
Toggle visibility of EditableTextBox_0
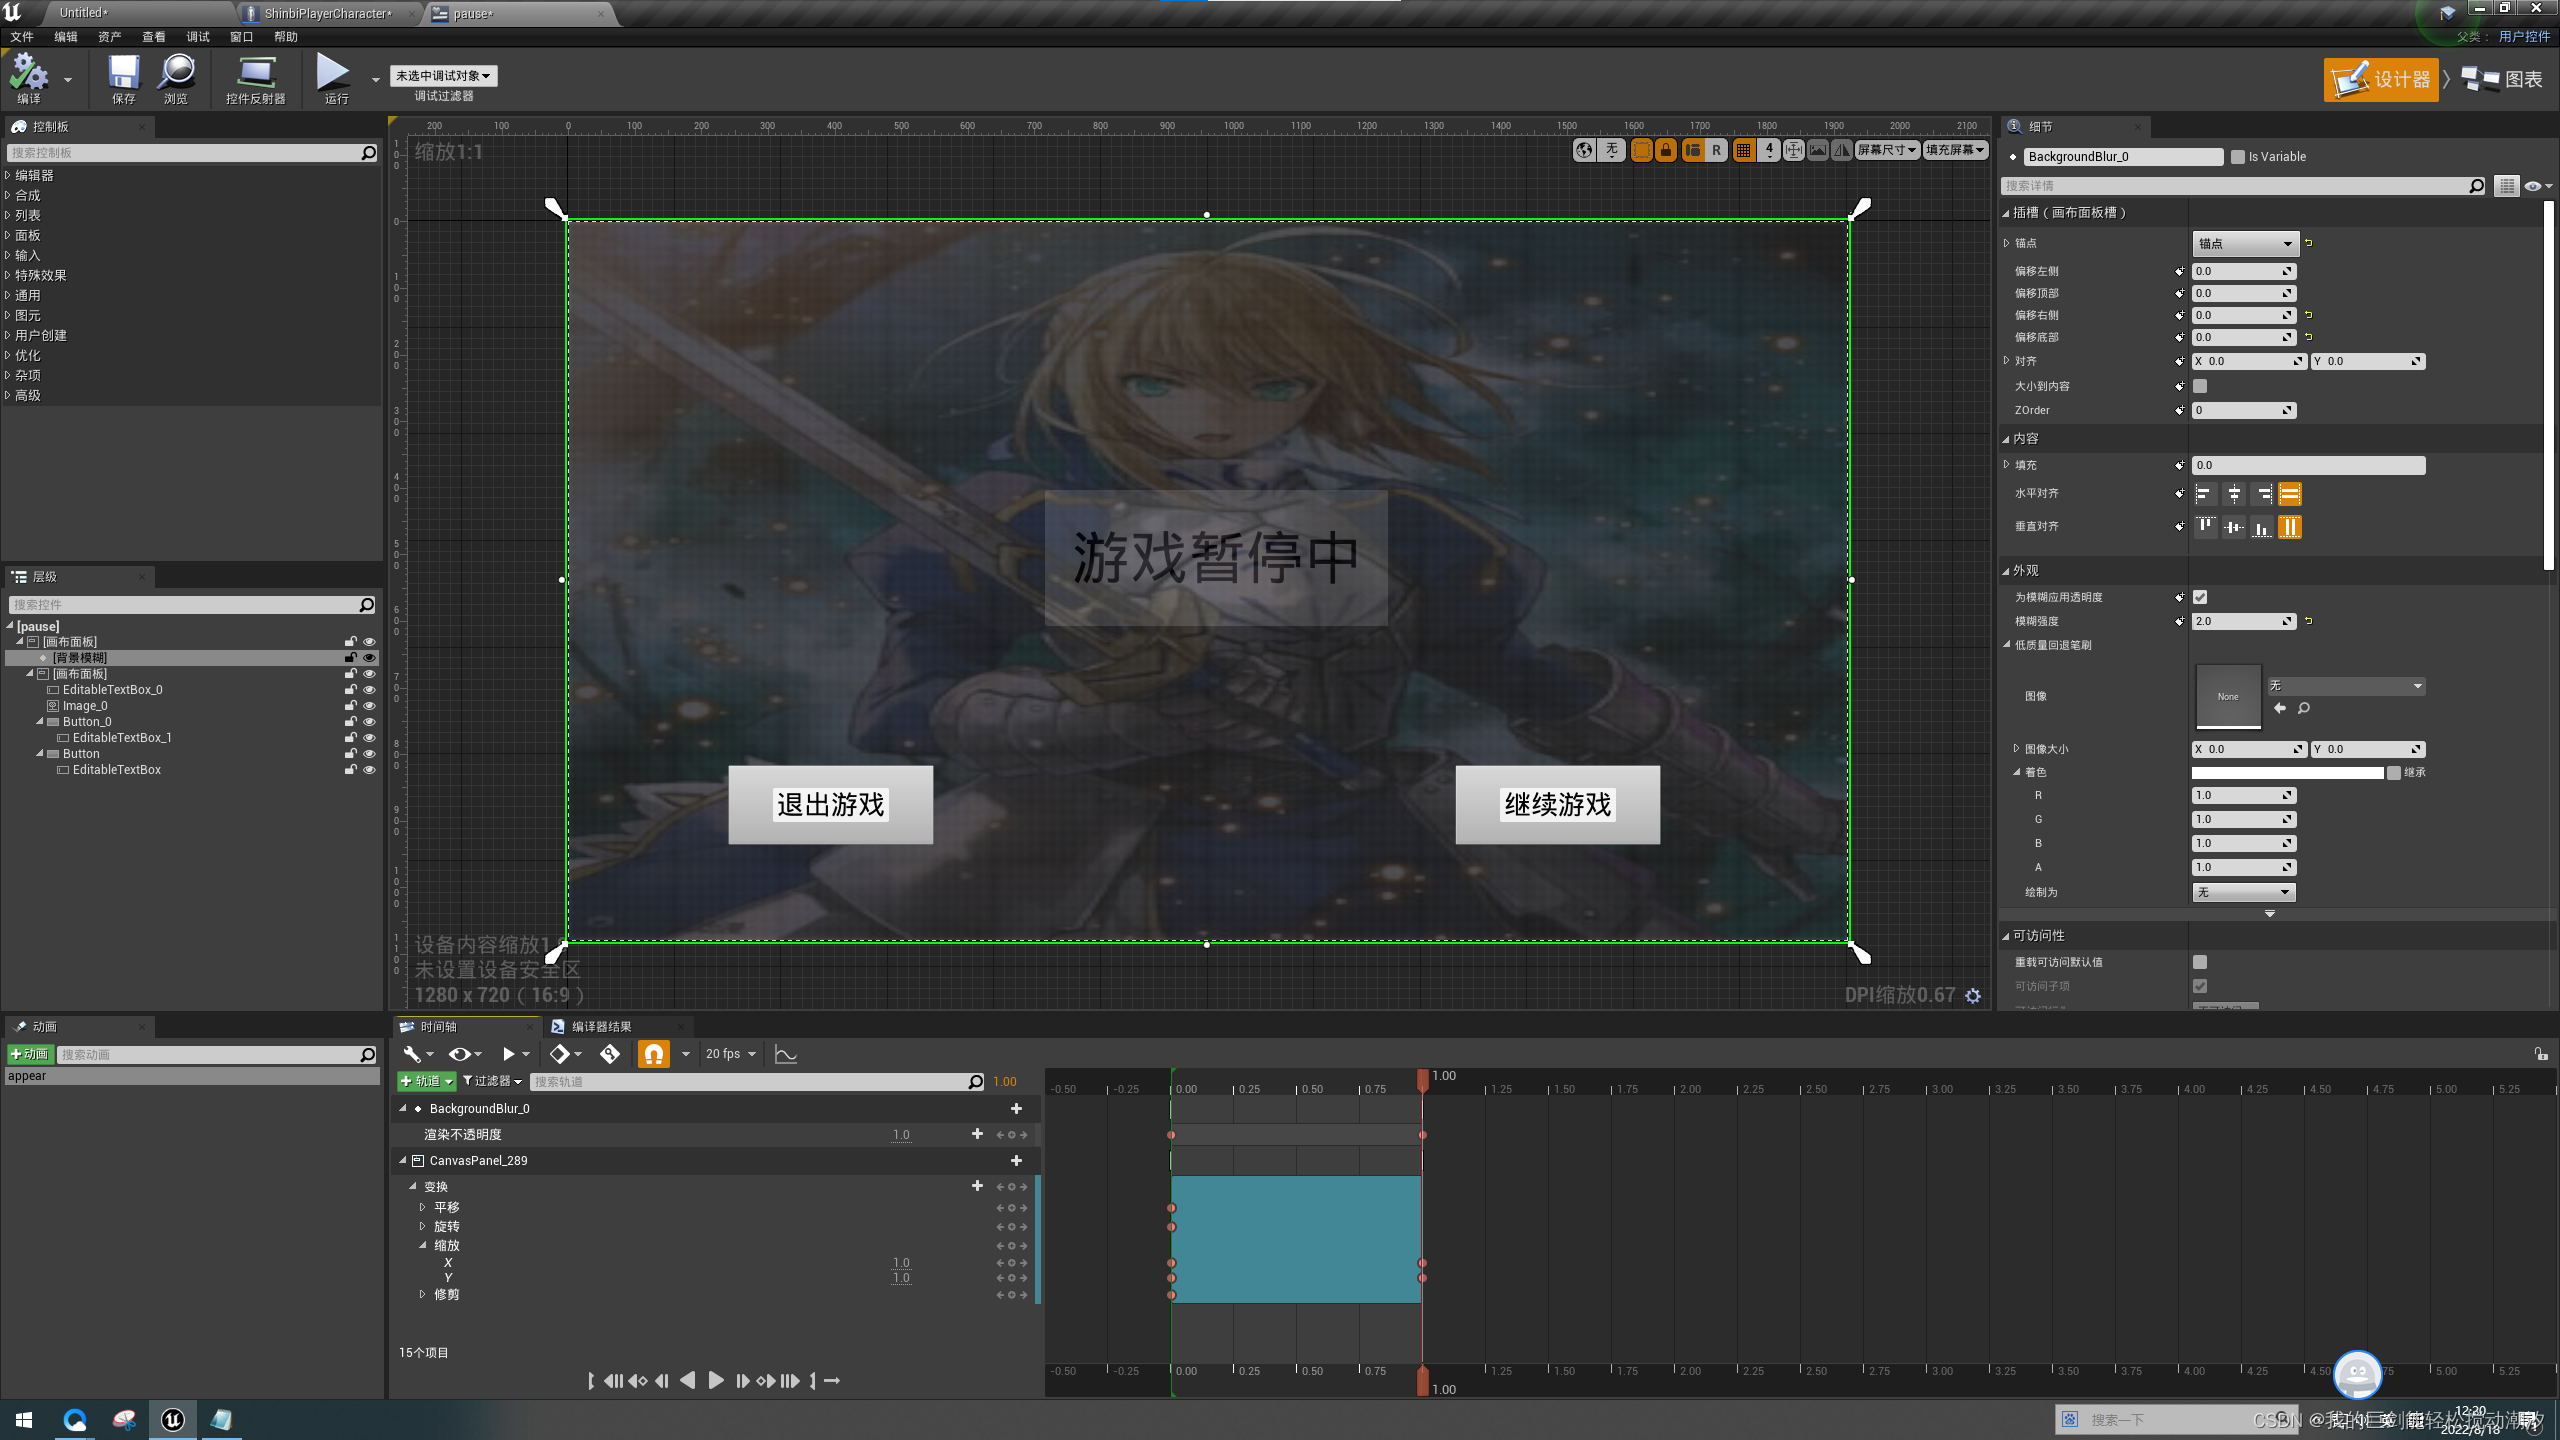369,690
